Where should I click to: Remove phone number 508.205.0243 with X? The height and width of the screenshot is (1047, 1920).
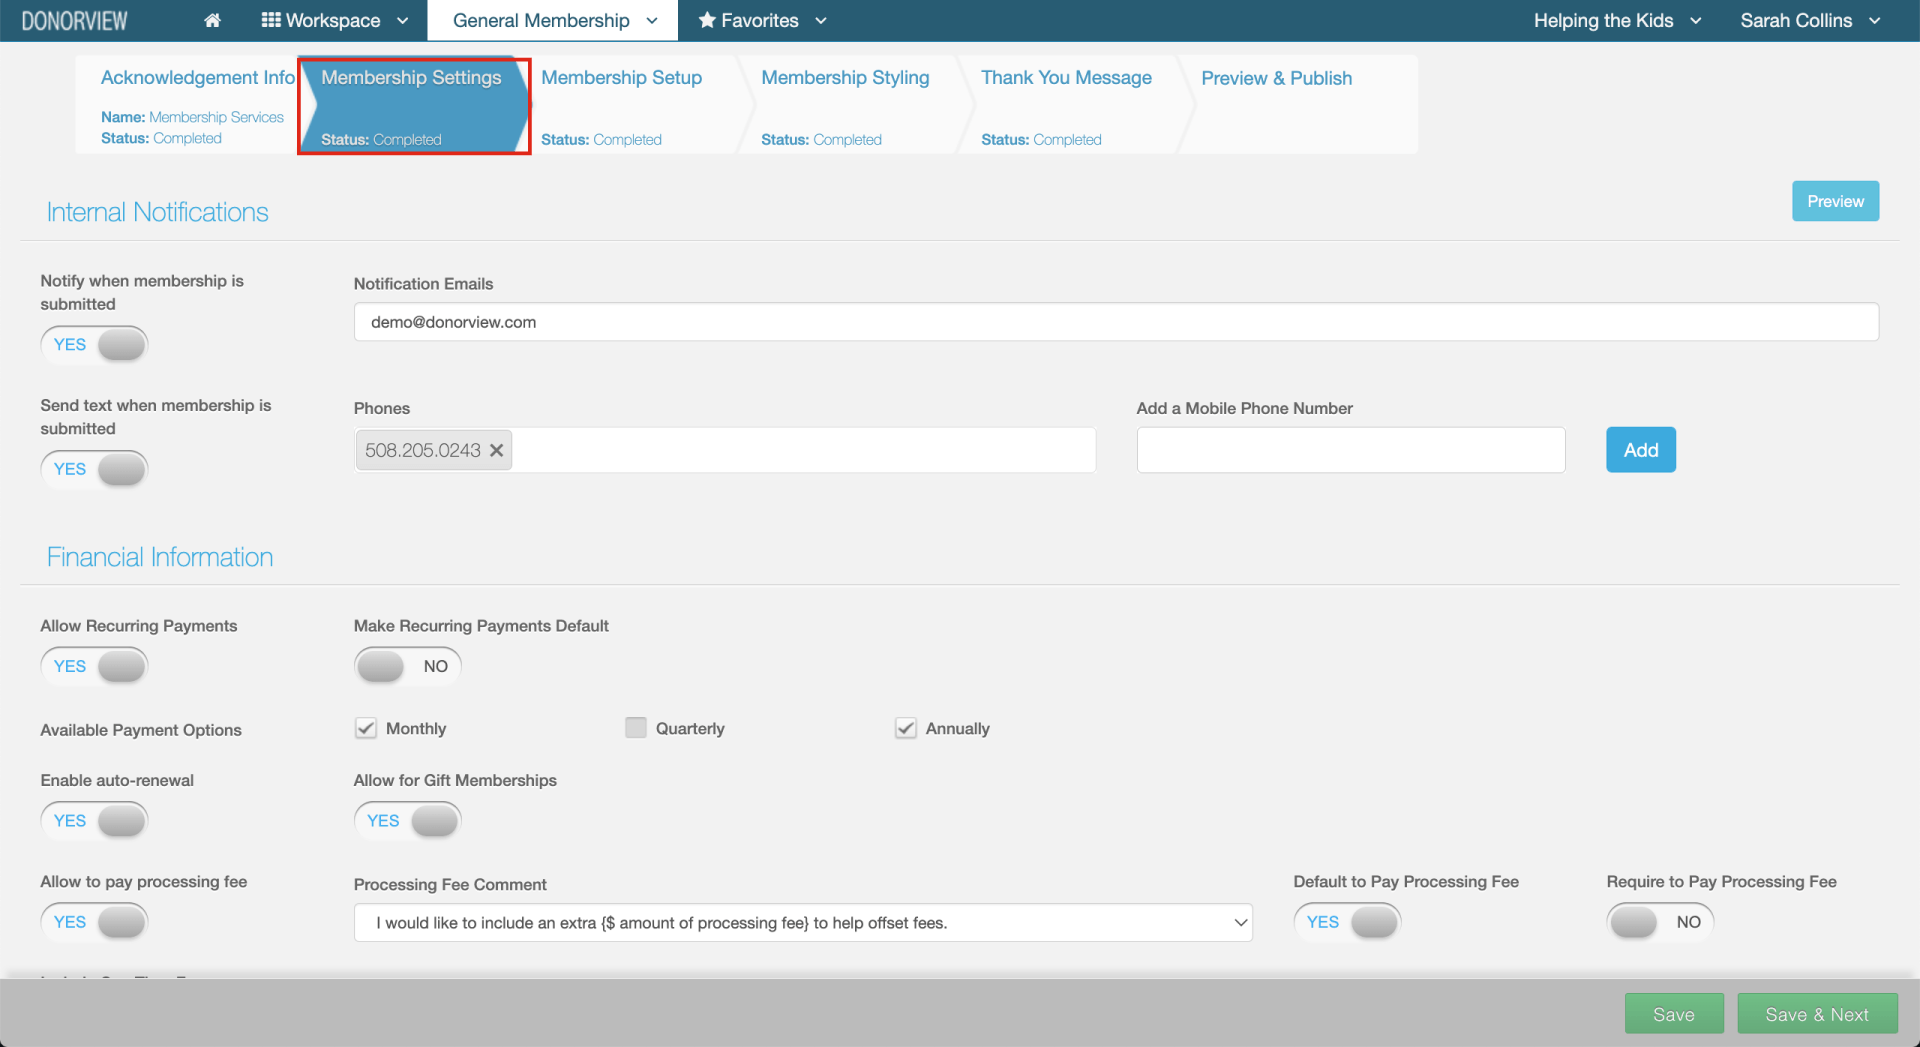[x=496, y=451]
